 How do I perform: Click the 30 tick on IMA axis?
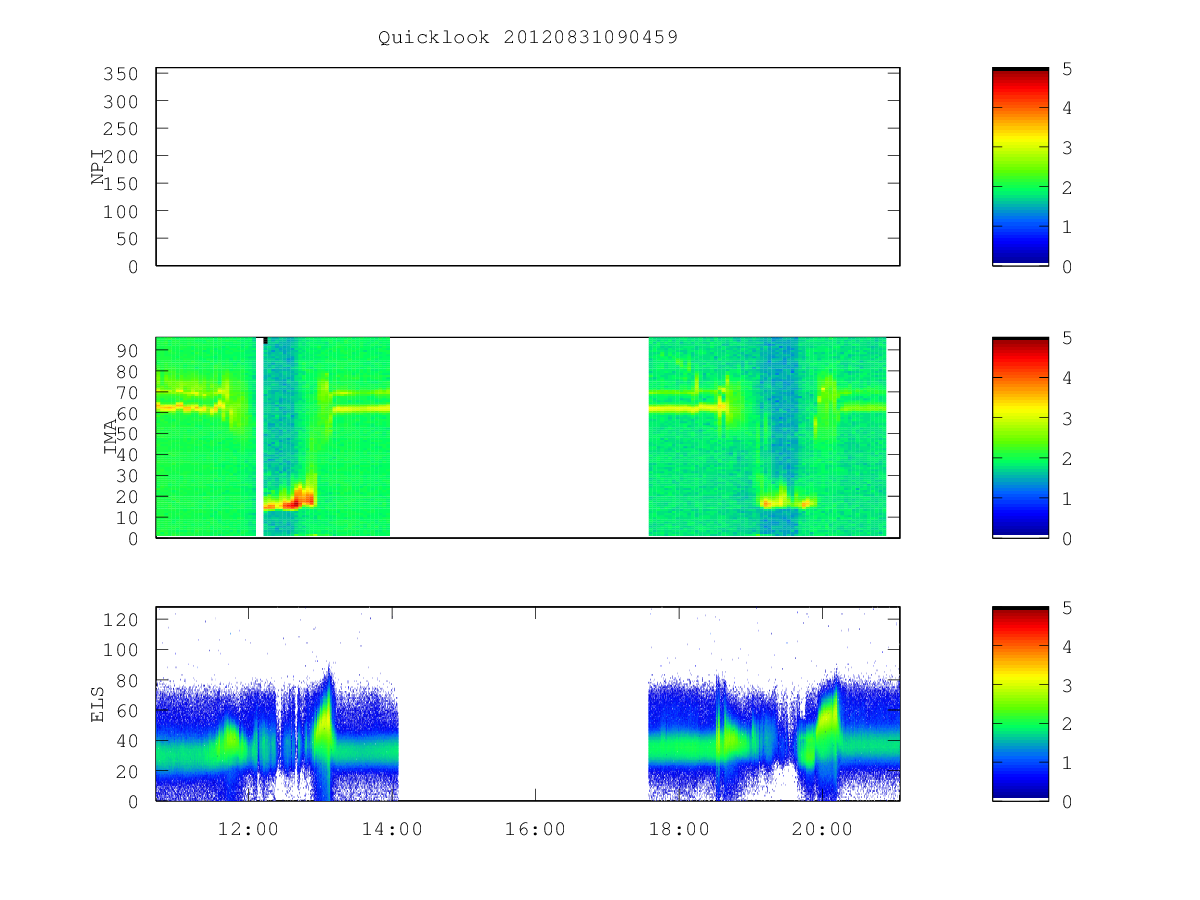129,476
